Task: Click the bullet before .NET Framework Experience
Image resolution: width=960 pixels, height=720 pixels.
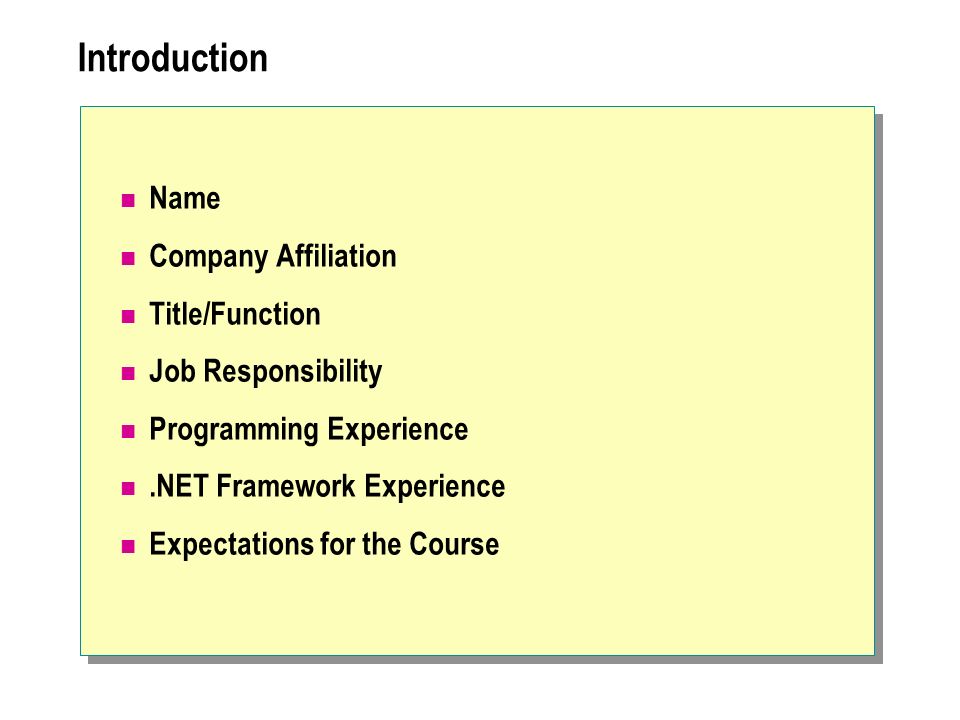Action: (x=128, y=489)
